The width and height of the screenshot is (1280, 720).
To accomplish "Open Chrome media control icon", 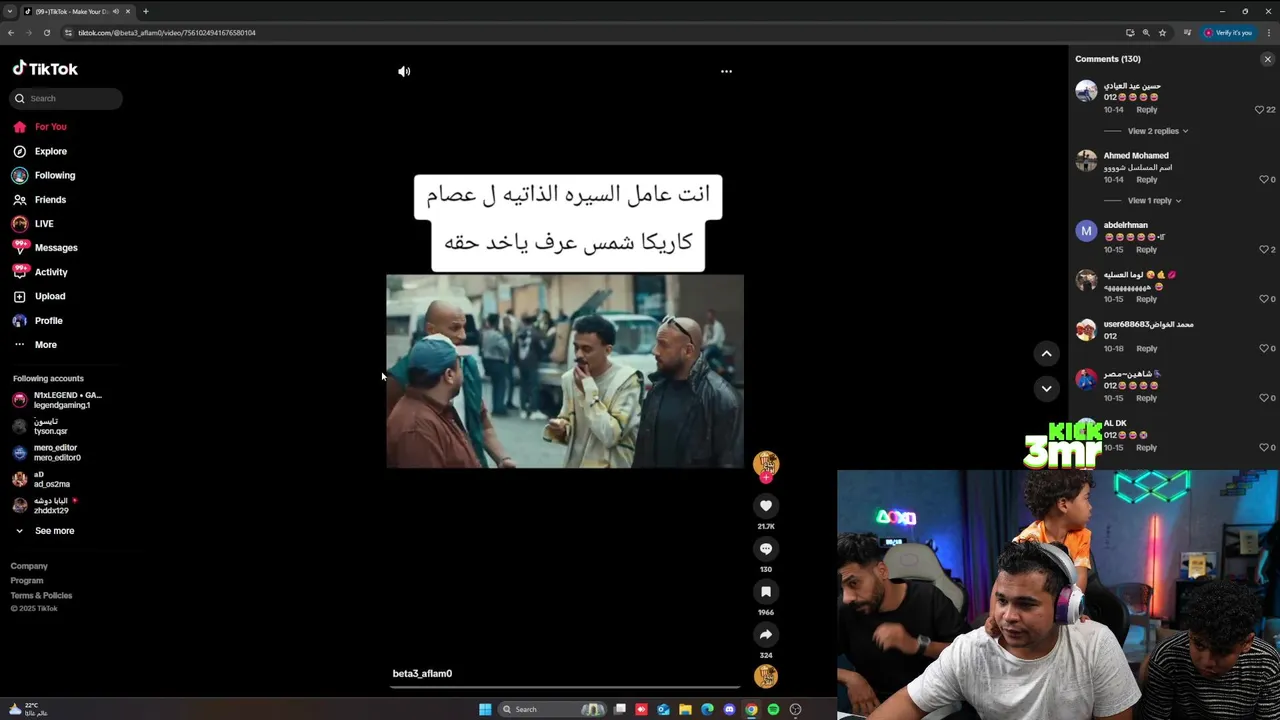I will 1187,33.
